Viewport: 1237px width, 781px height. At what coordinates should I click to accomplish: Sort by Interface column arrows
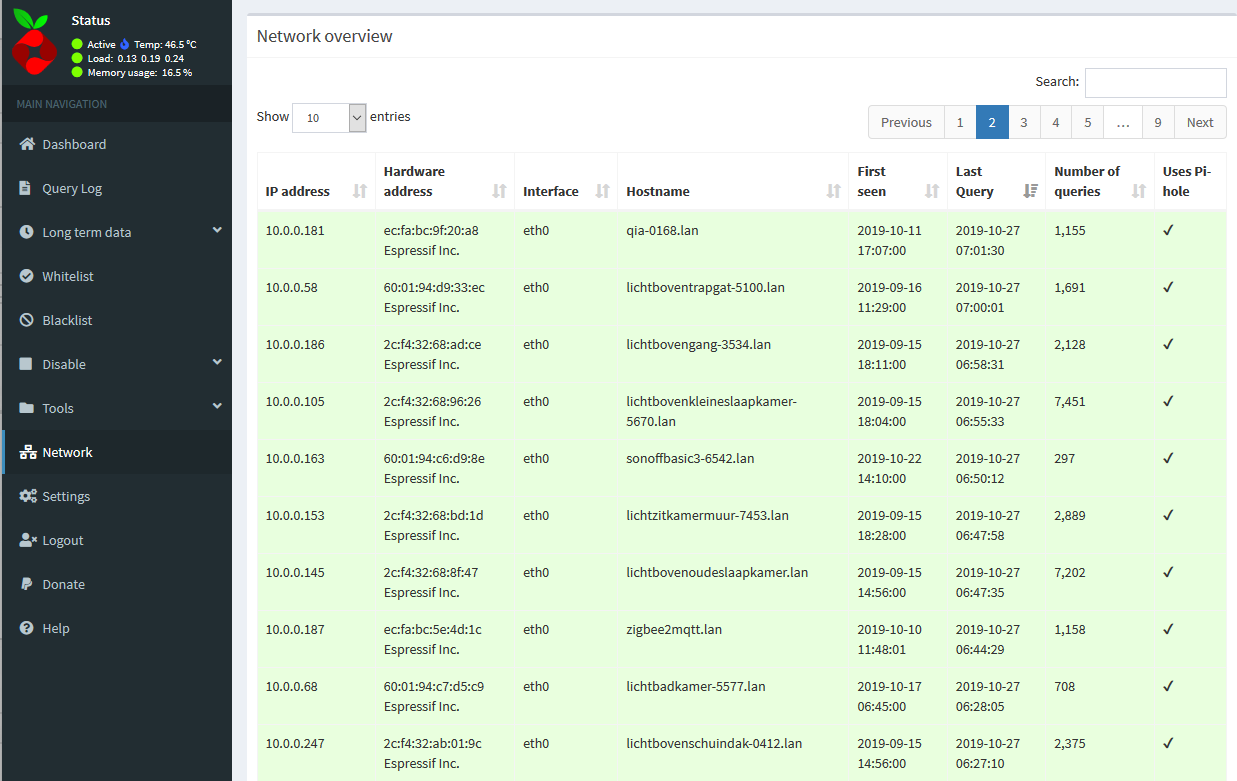[602, 191]
